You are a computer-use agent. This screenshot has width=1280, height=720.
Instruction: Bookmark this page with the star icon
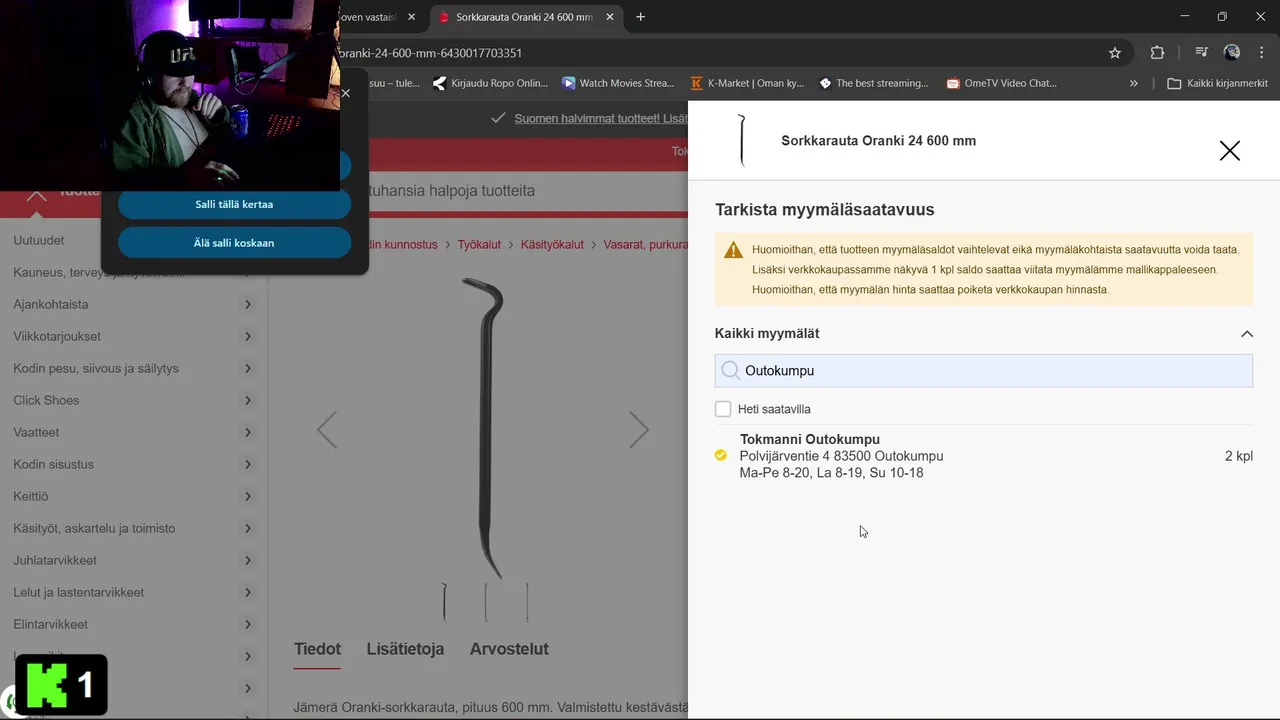tap(1115, 53)
